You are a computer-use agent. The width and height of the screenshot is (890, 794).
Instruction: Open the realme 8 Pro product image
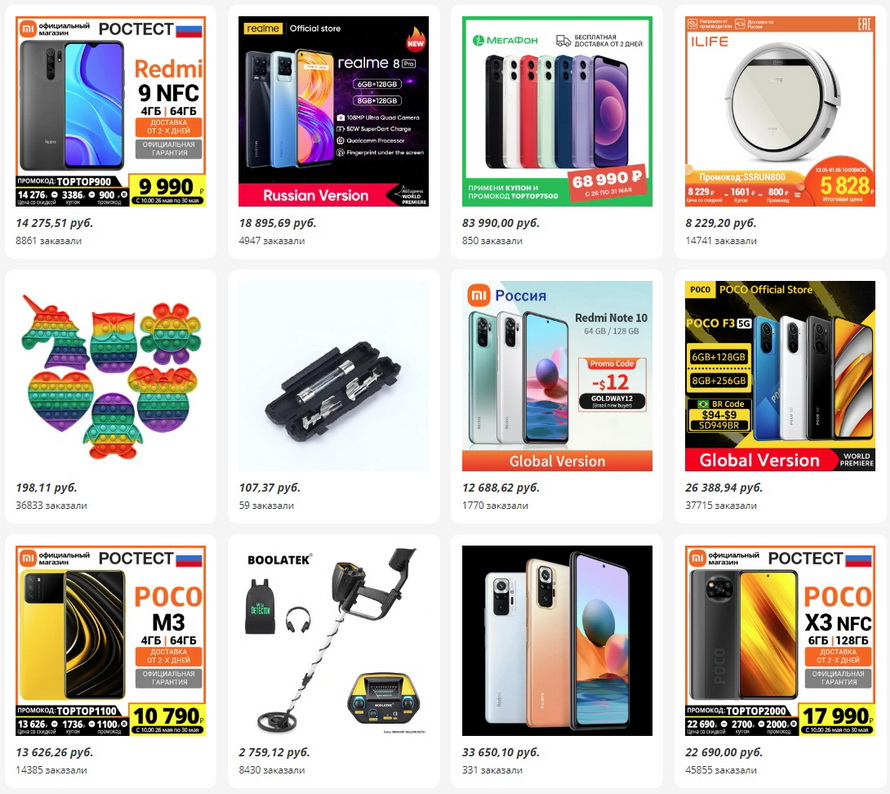(334, 111)
